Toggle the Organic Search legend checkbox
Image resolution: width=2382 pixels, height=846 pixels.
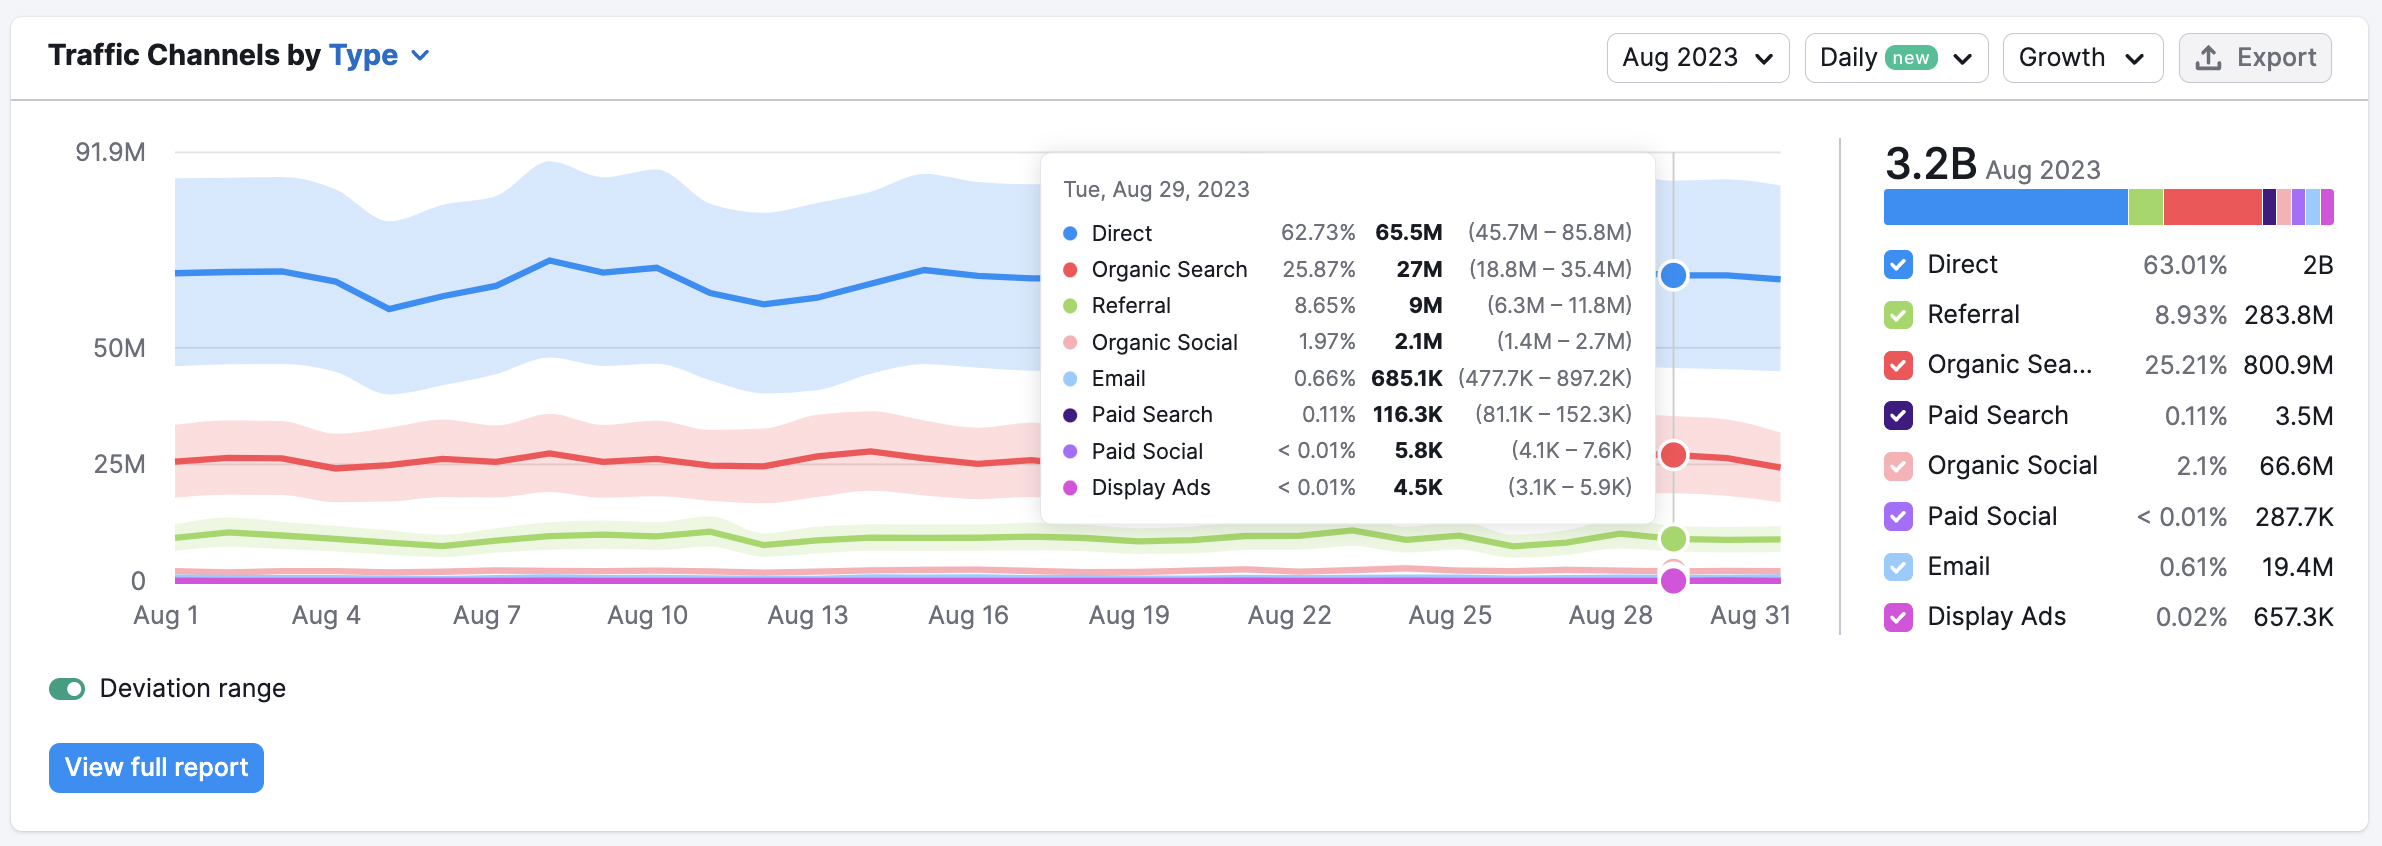click(x=1898, y=365)
